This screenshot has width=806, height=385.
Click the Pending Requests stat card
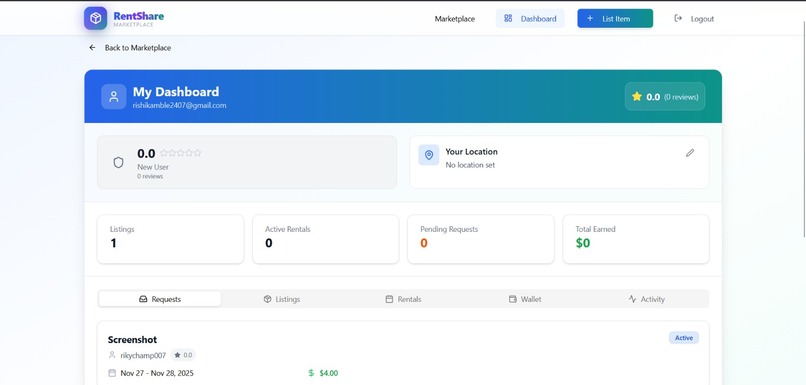[x=481, y=239]
